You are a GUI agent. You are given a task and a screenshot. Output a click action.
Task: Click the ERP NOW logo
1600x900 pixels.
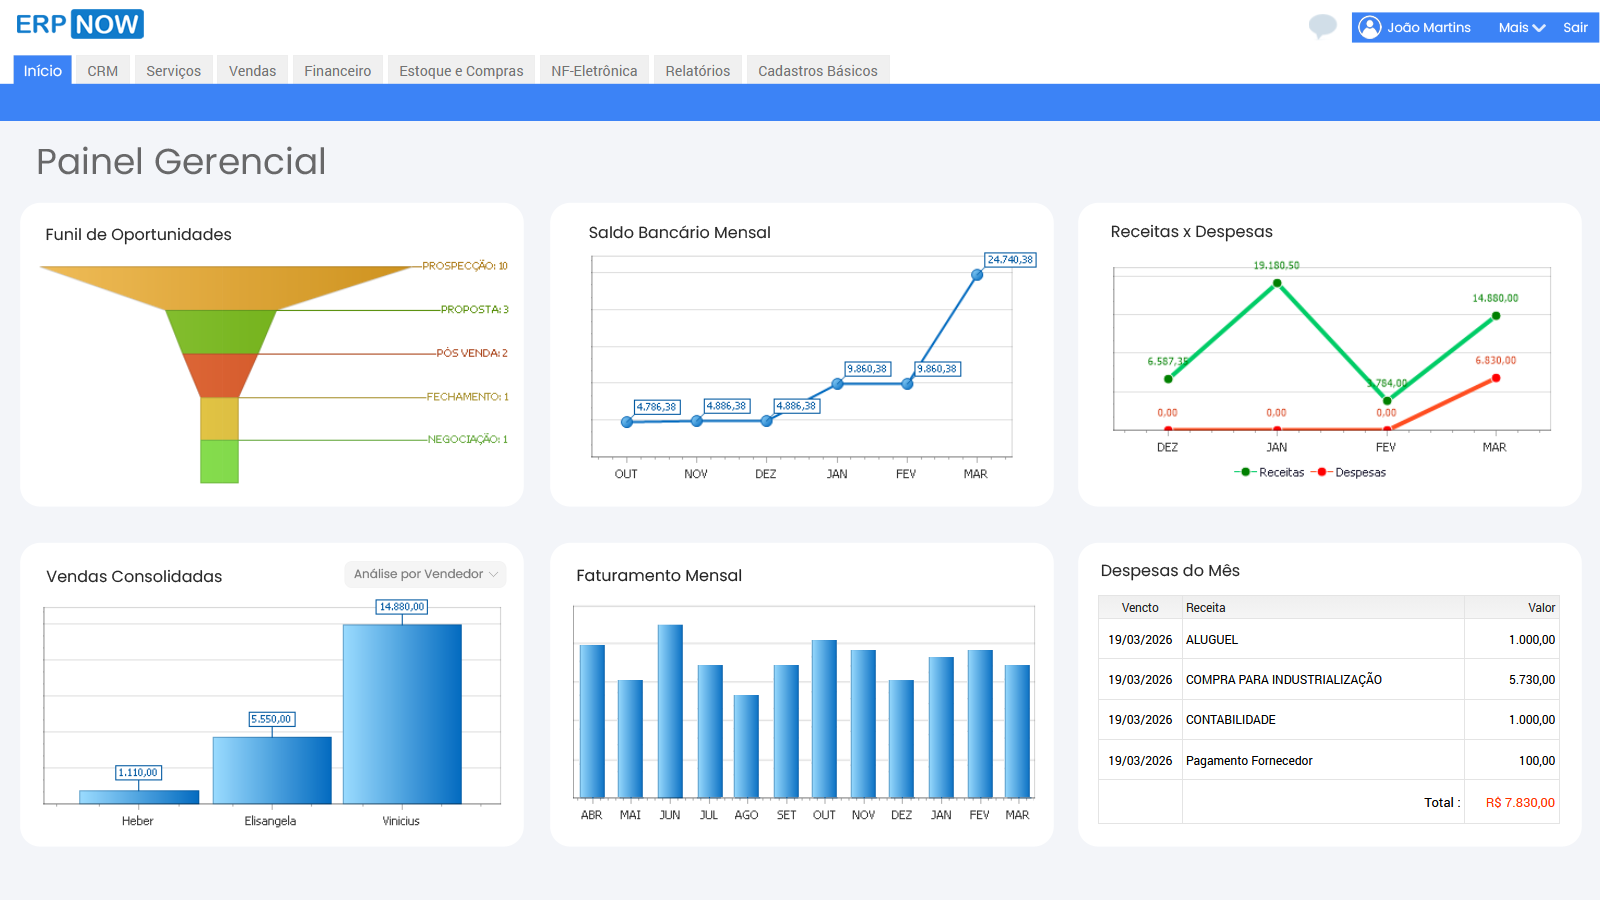78,23
